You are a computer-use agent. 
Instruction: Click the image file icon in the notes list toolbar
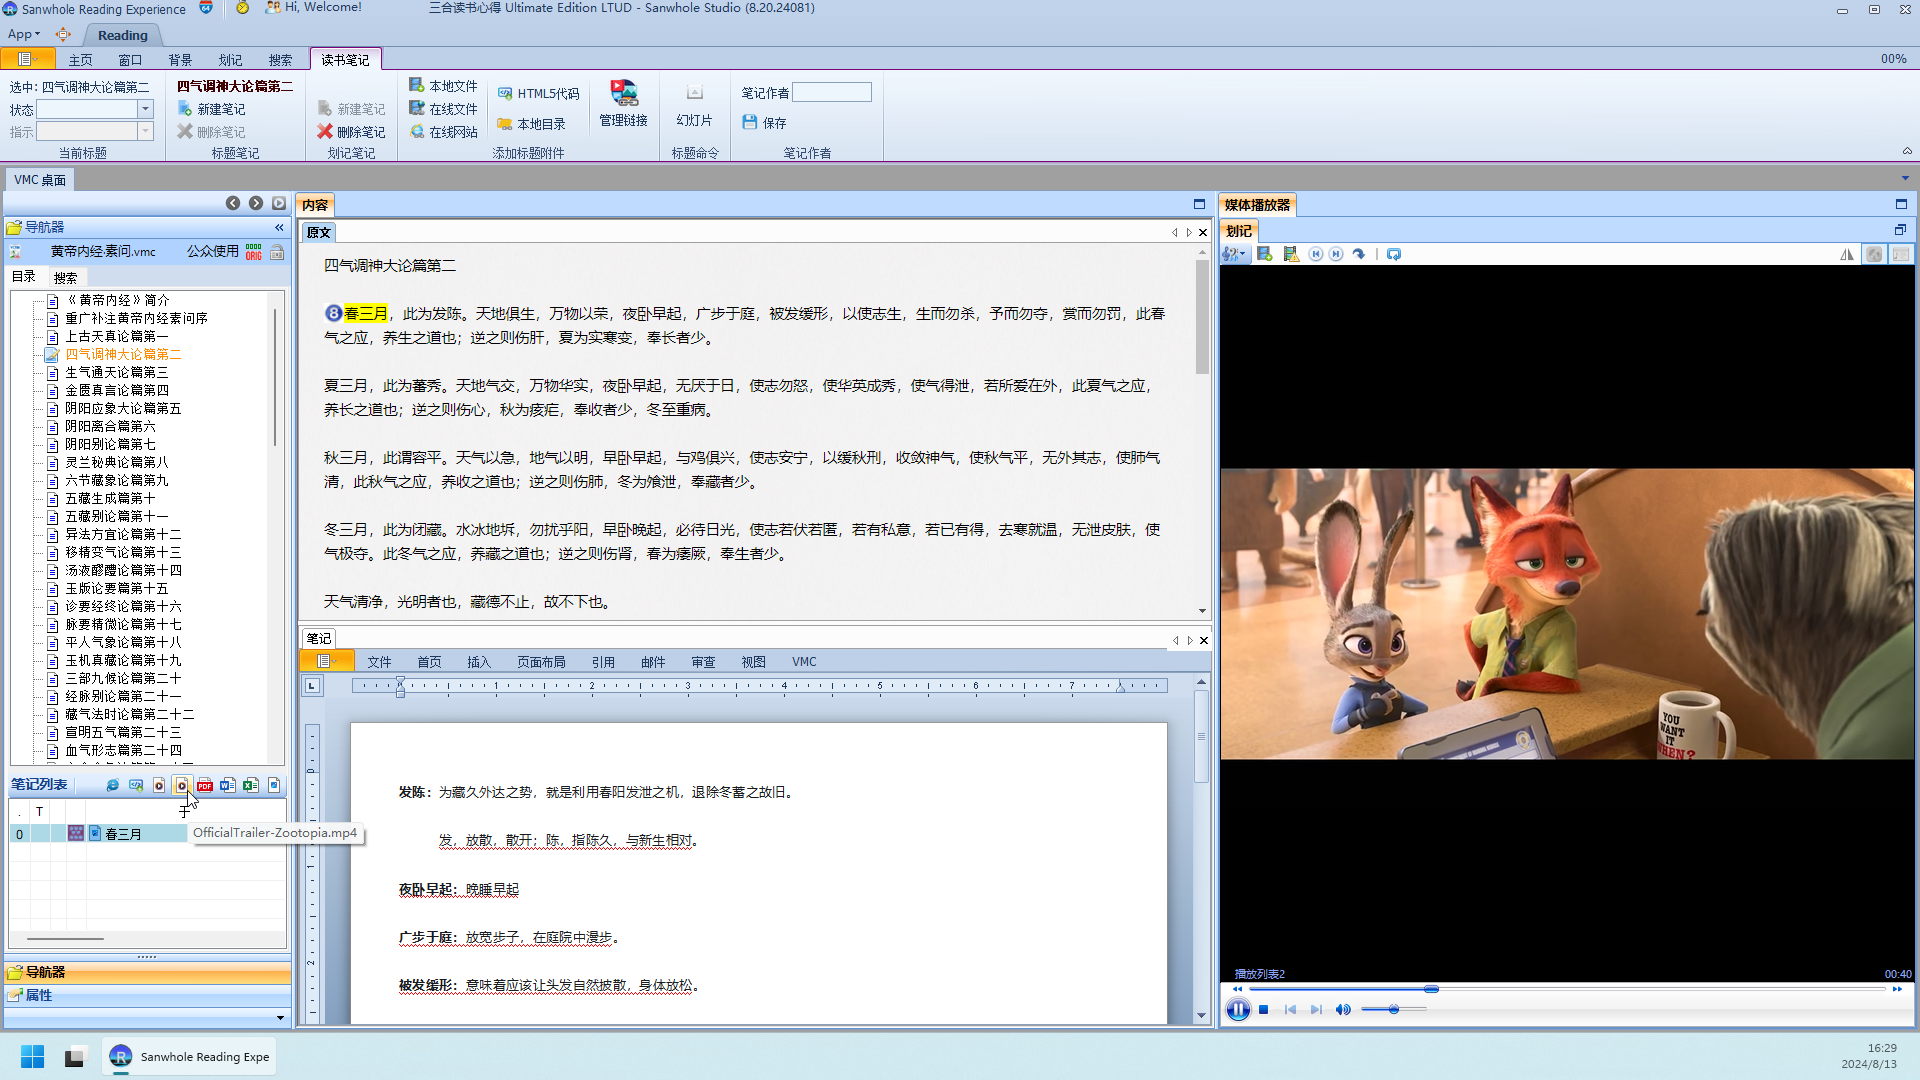274,785
